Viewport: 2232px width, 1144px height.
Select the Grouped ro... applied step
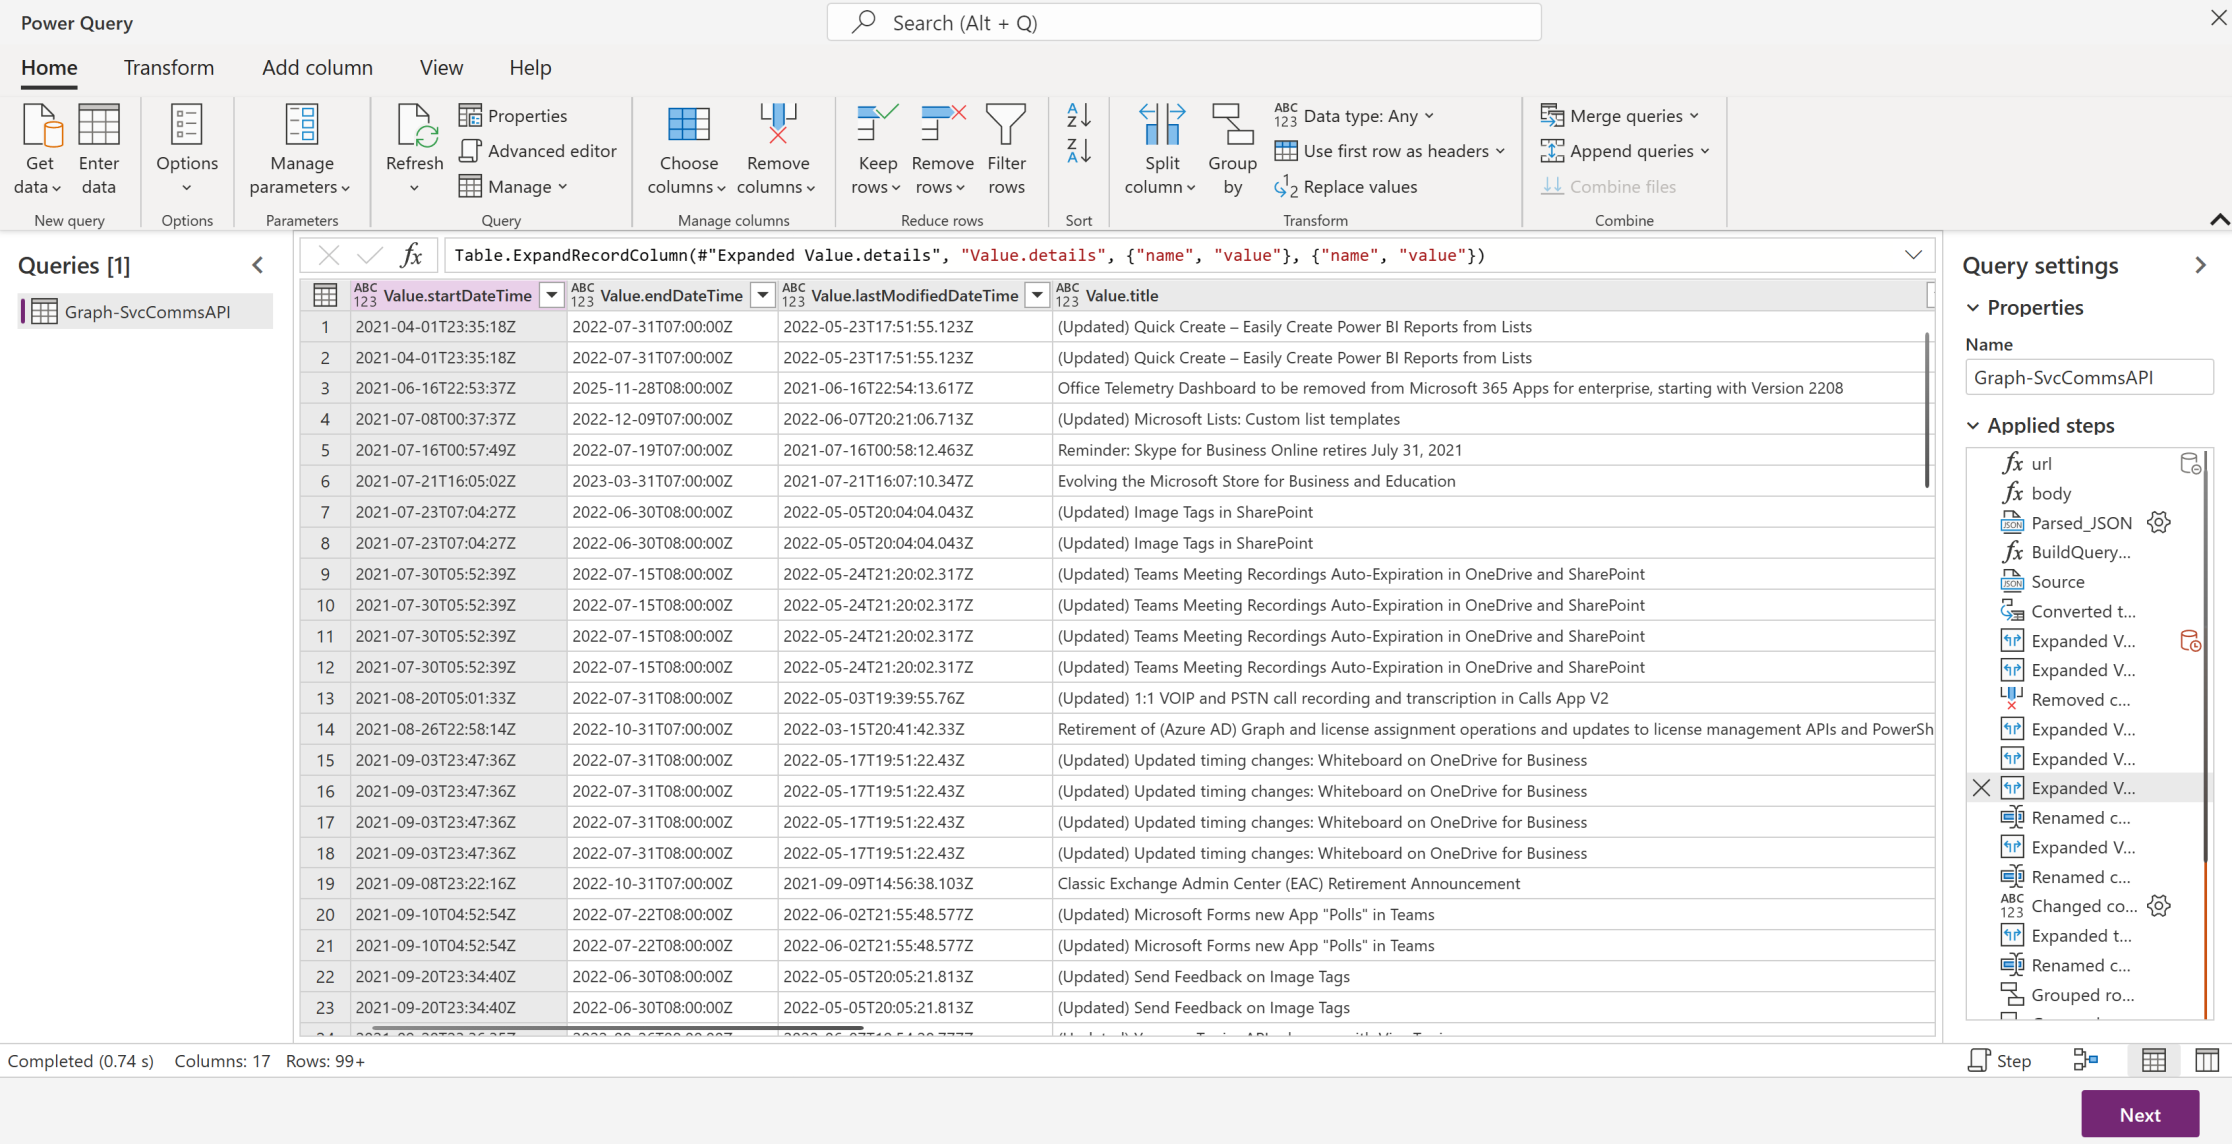pyautogui.click(x=2081, y=995)
